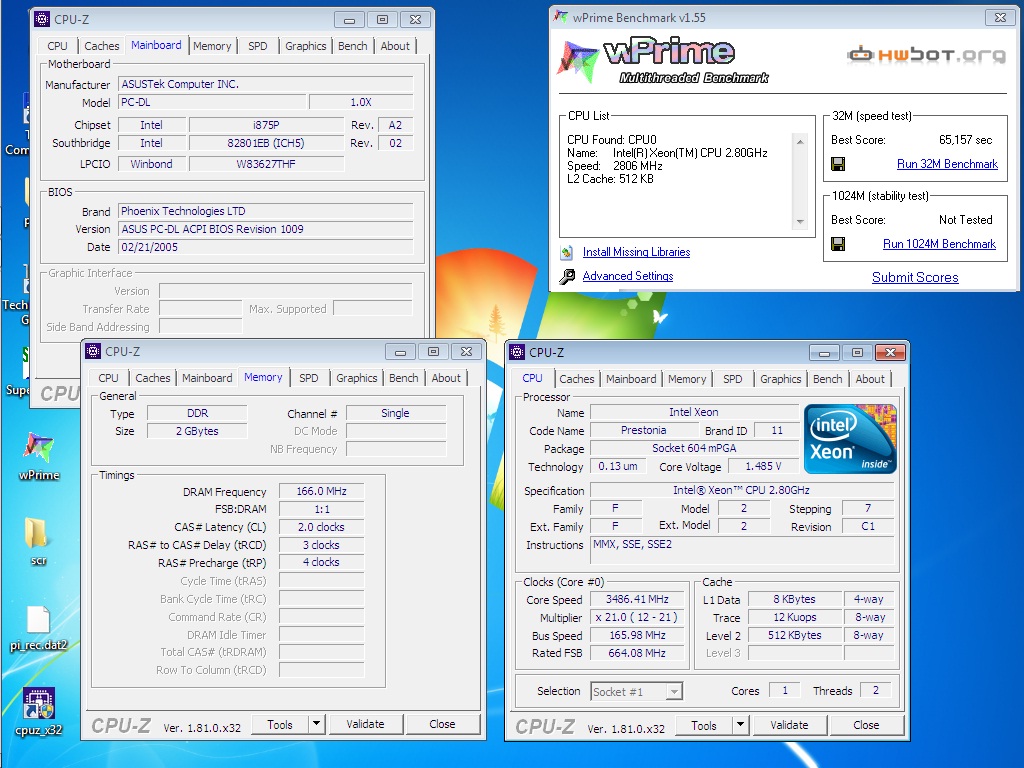Click Run 1024M Benchmark link

coord(939,244)
